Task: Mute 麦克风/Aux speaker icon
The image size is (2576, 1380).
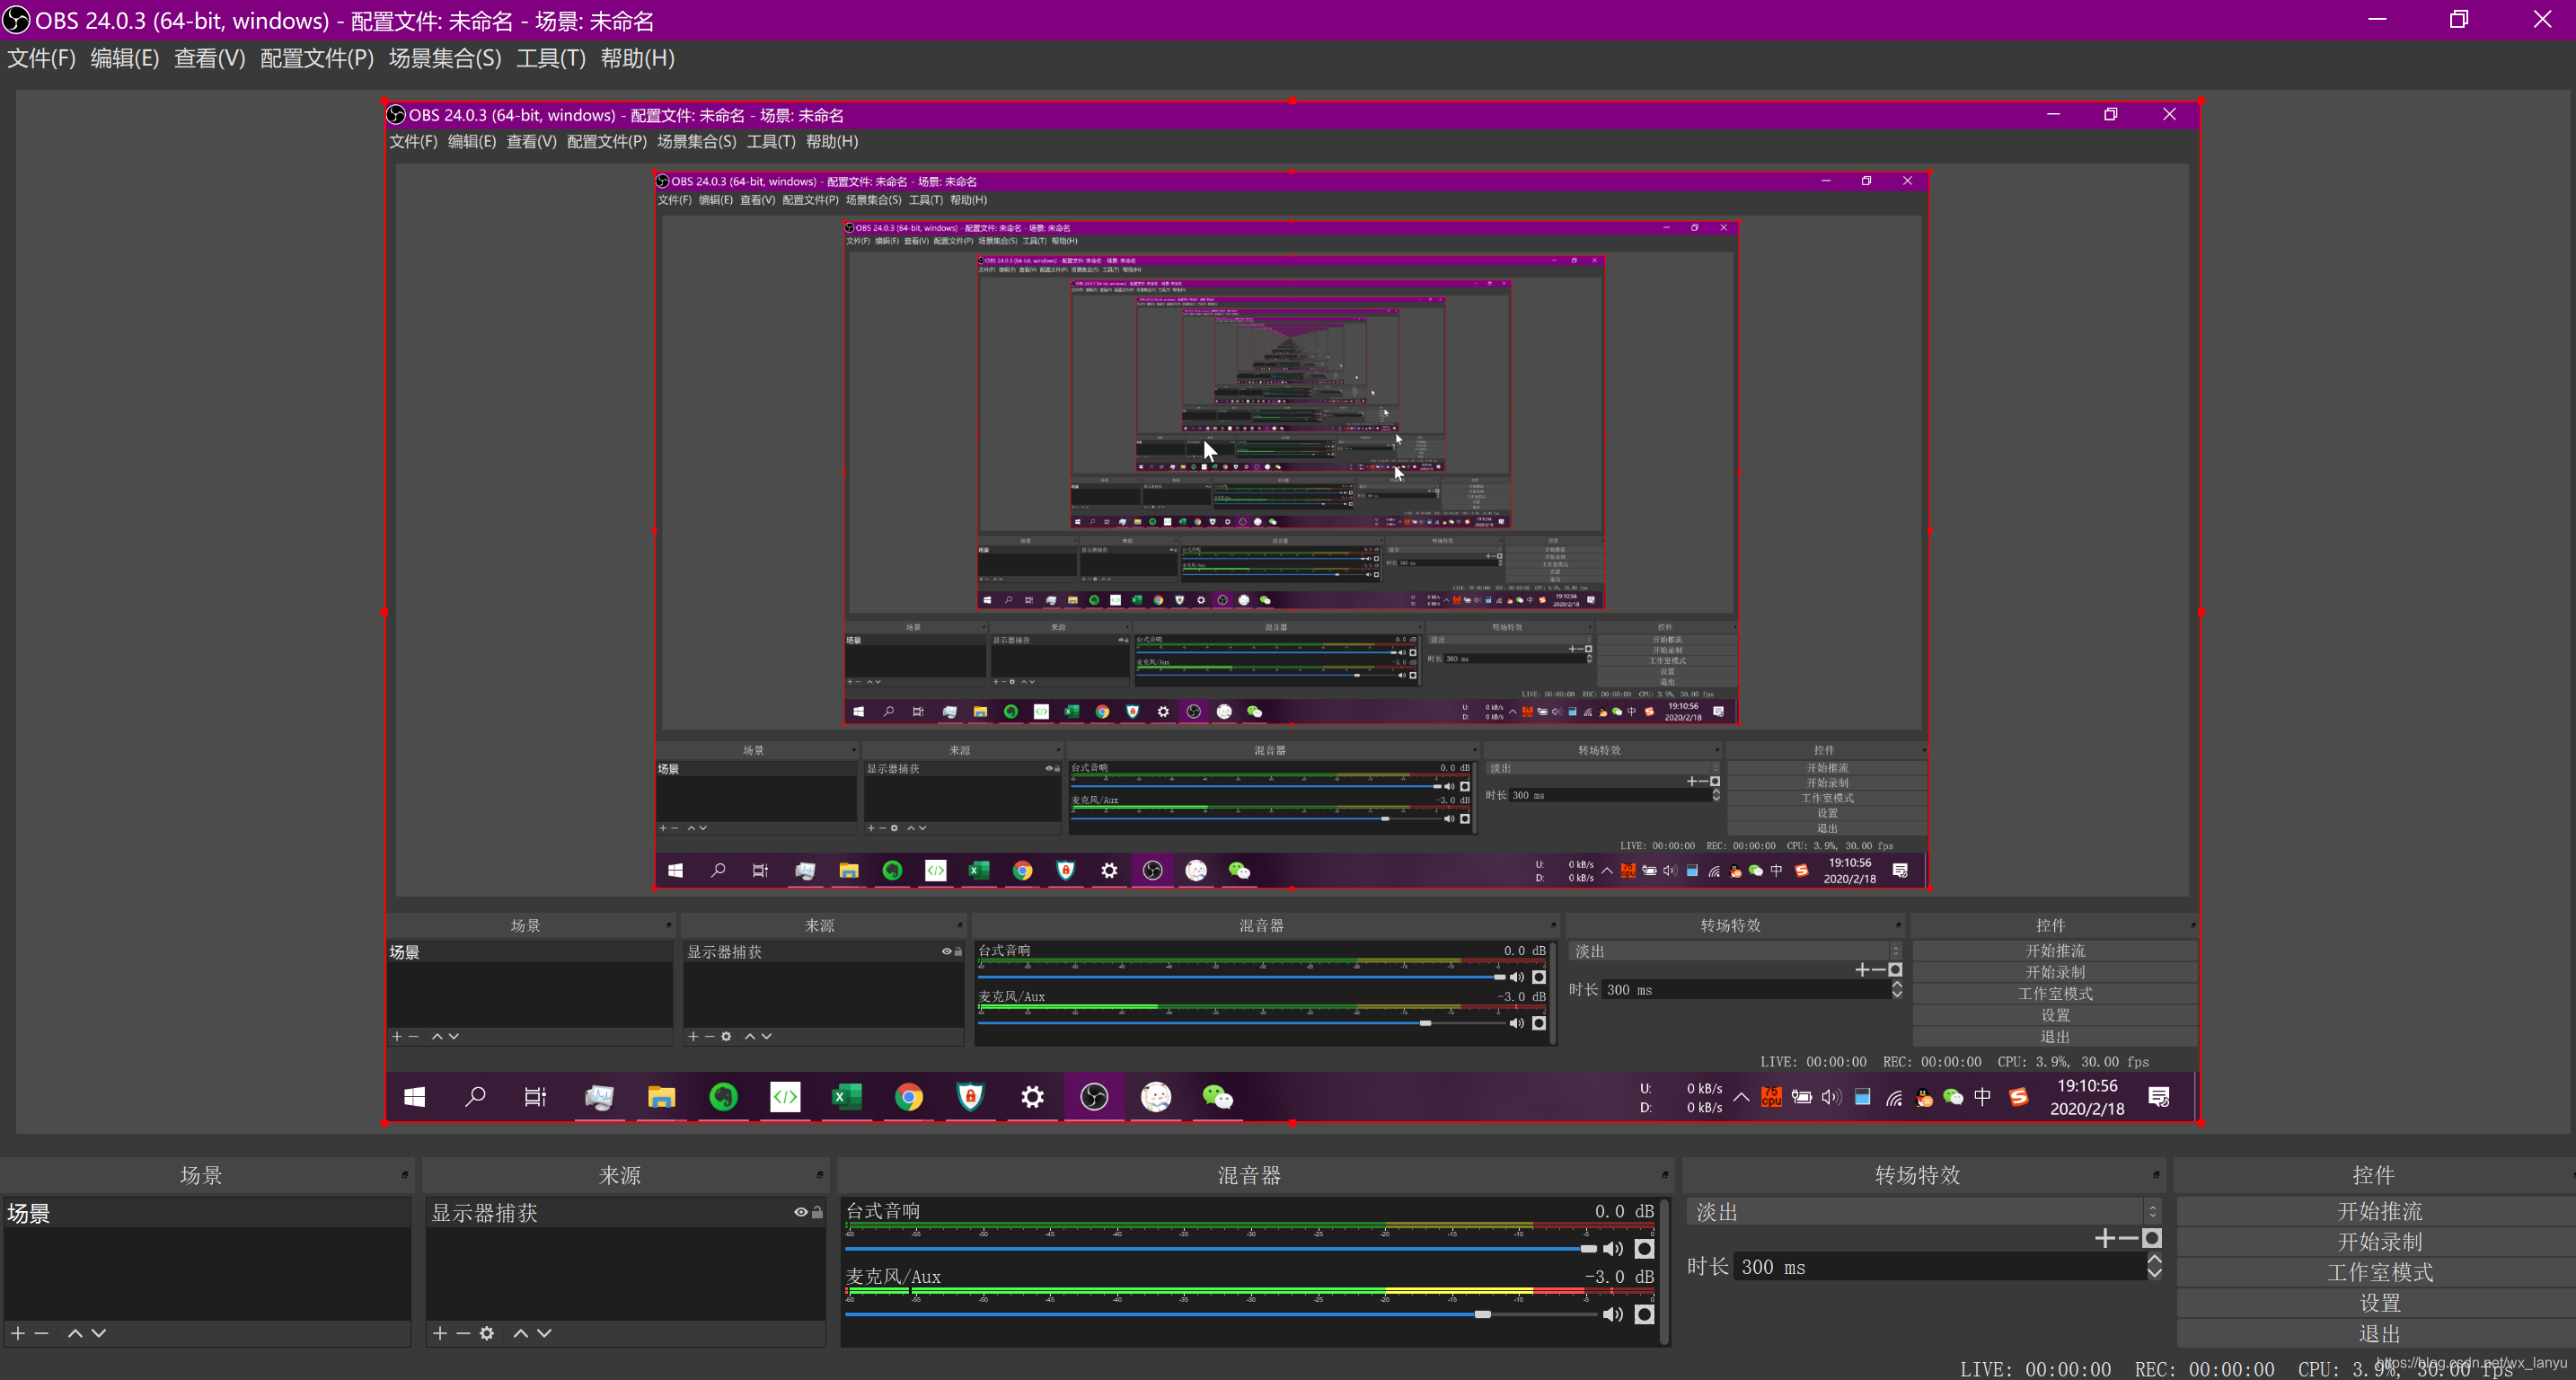Action: coord(1612,1314)
